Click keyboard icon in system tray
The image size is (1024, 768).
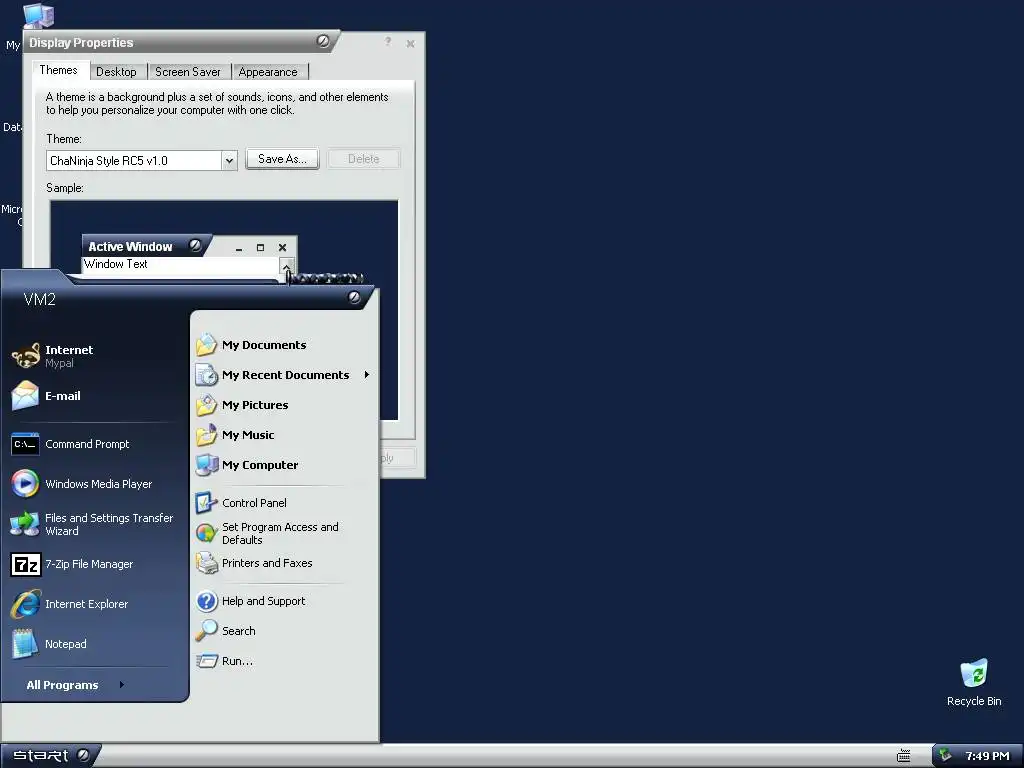[904, 756]
